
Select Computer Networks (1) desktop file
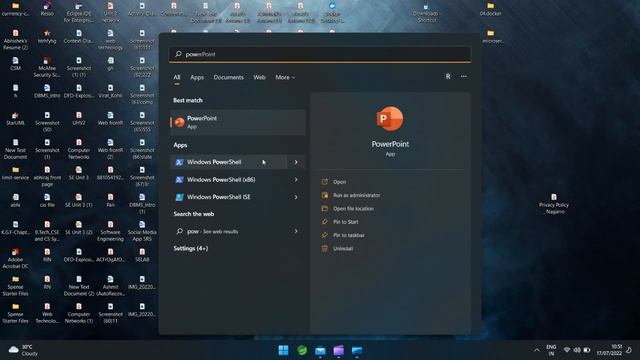point(79,313)
